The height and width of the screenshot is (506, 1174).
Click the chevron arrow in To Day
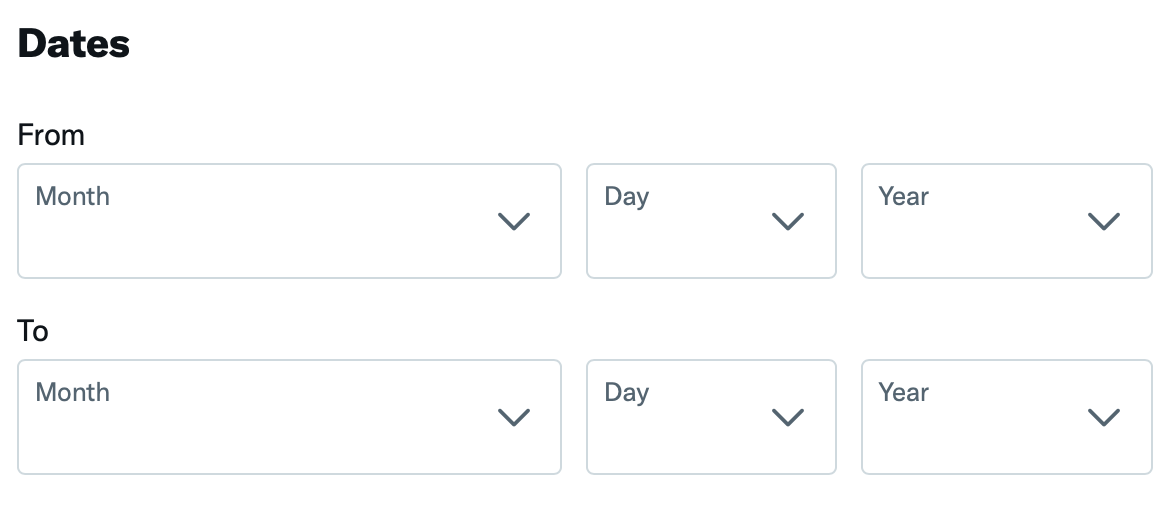coord(788,418)
